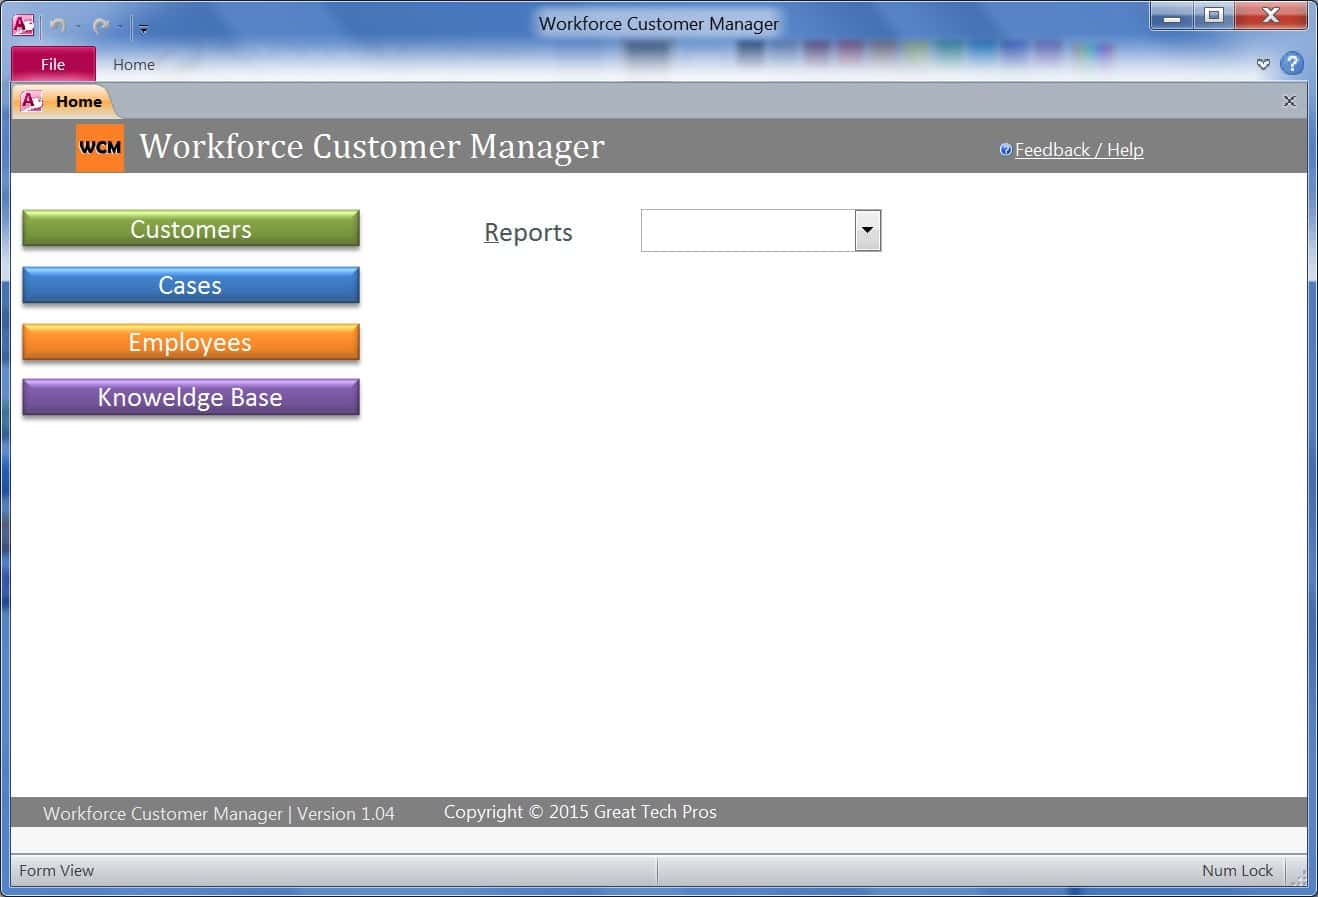The width and height of the screenshot is (1318, 897).
Task: Click the Access application icon in title bar
Action: [23, 25]
